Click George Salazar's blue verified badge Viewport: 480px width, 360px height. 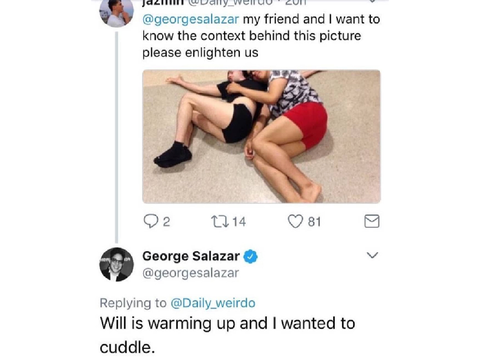(251, 256)
